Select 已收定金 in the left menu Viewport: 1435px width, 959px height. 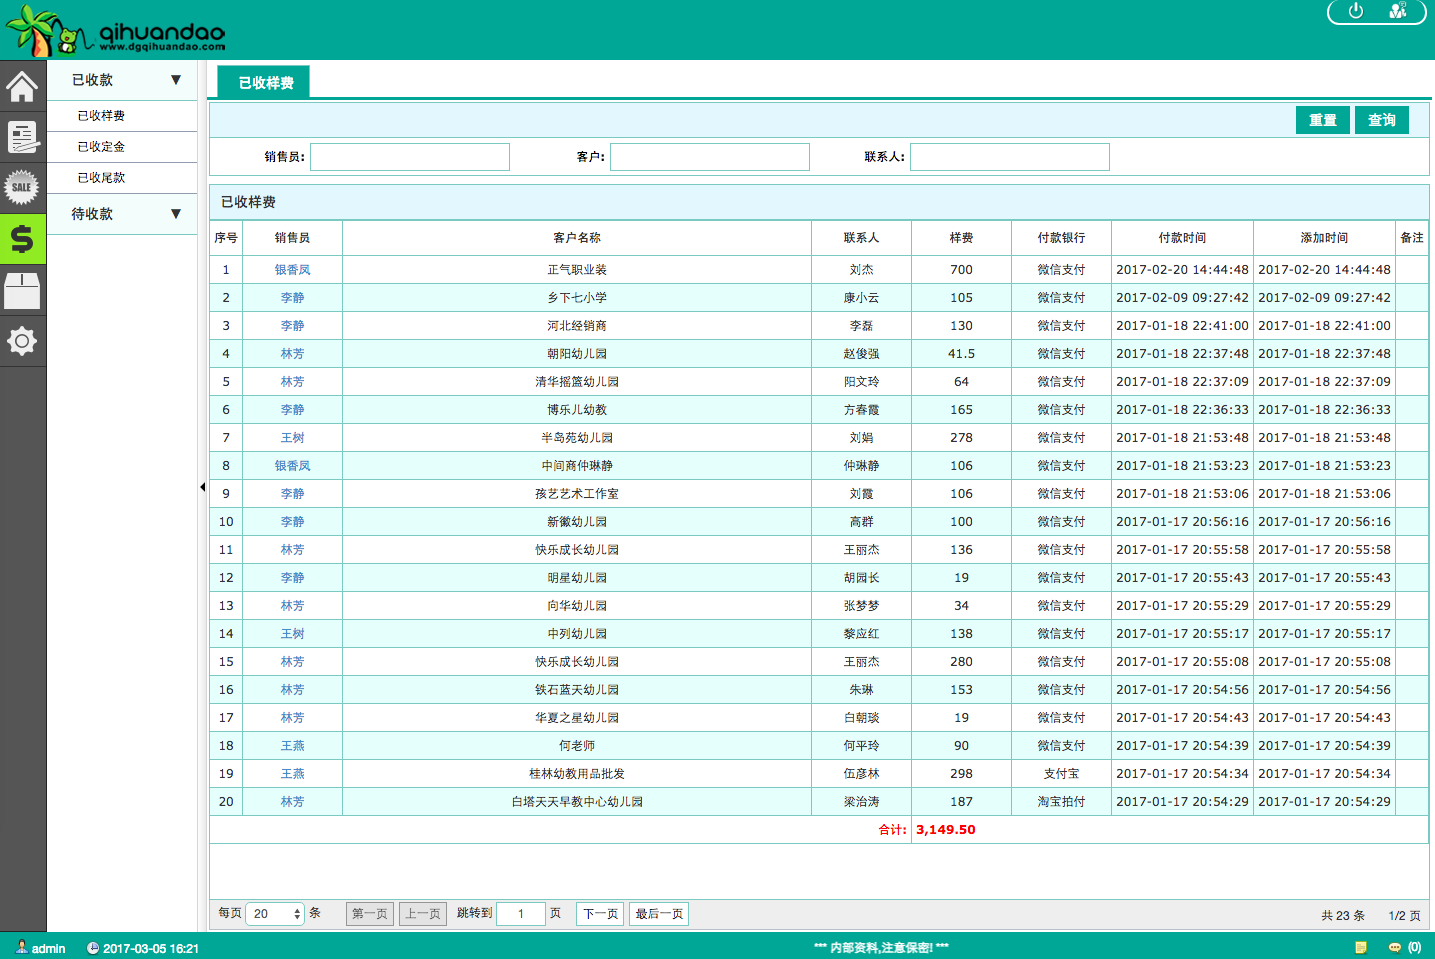click(x=102, y=147)
